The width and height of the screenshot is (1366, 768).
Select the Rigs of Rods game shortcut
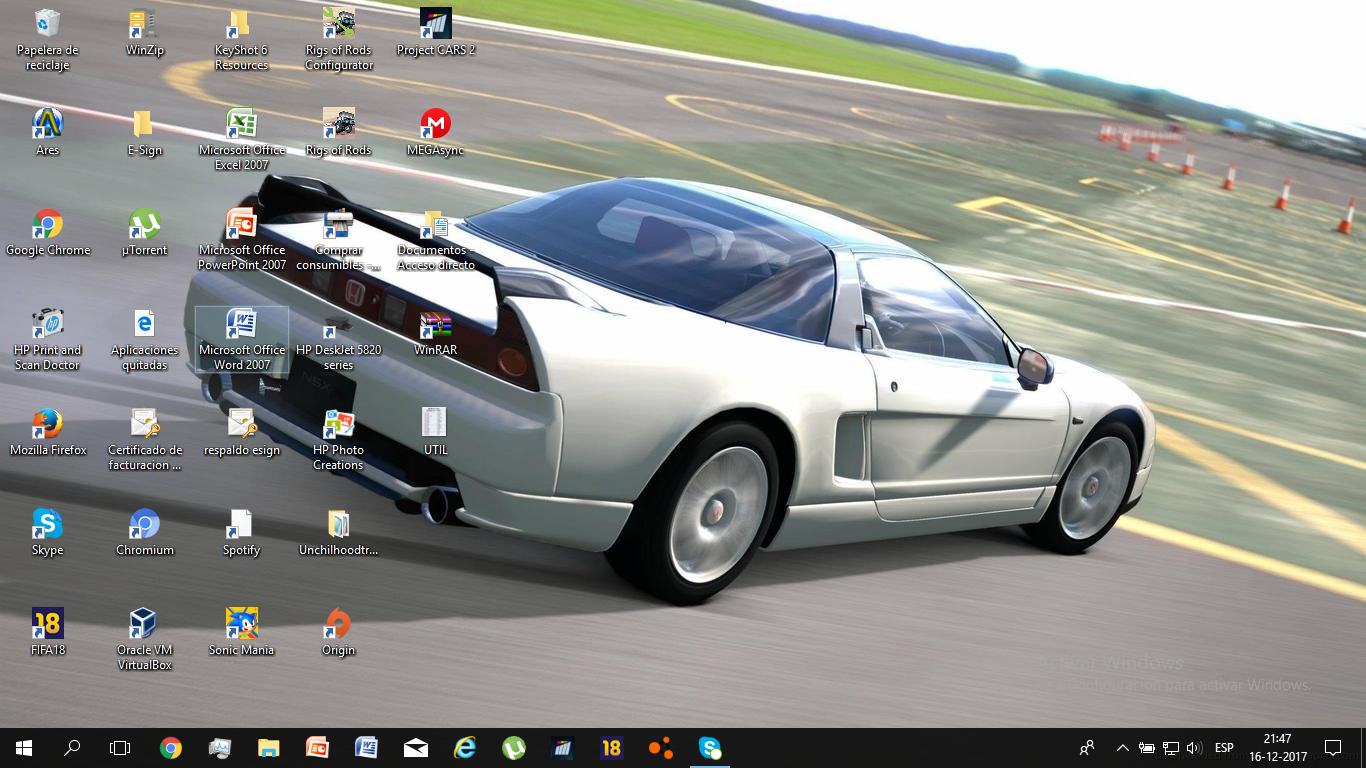[338, 131]
